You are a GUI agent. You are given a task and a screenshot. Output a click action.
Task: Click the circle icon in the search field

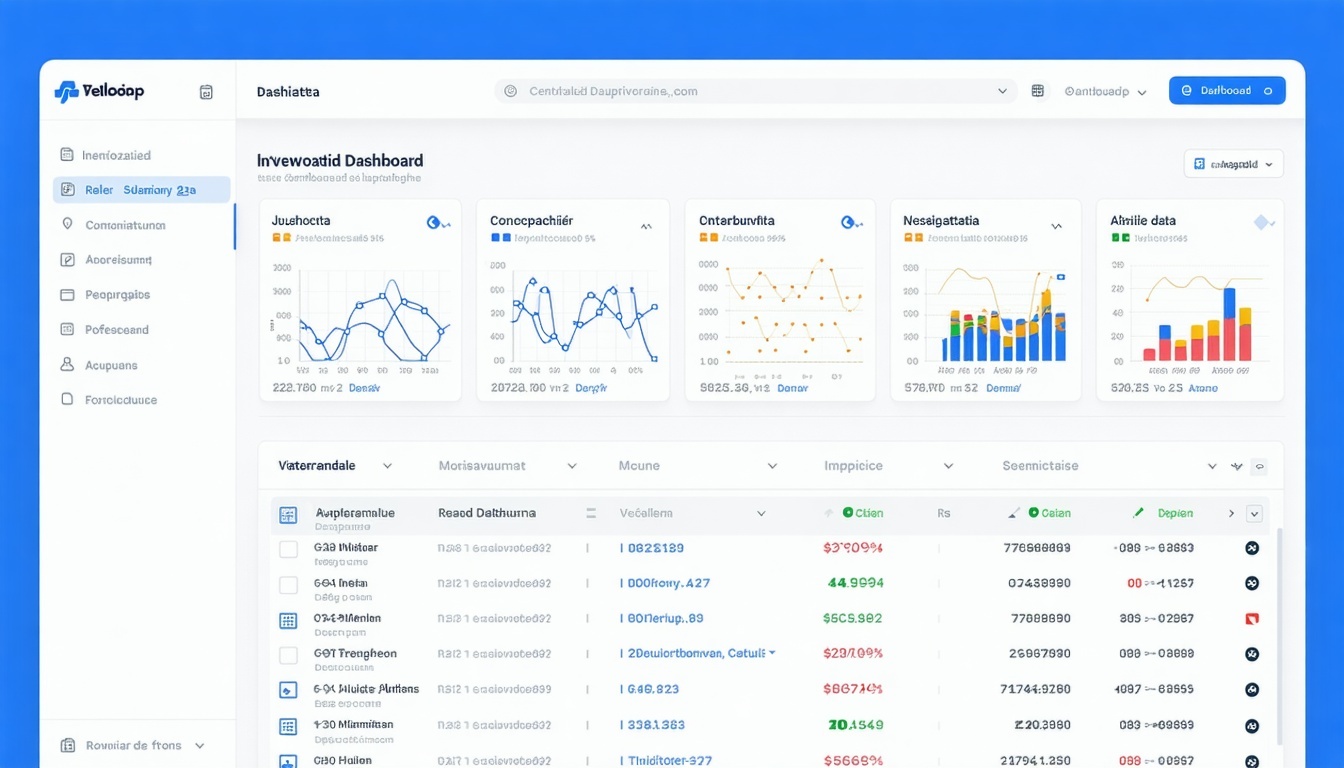click(x=510, y=91)
